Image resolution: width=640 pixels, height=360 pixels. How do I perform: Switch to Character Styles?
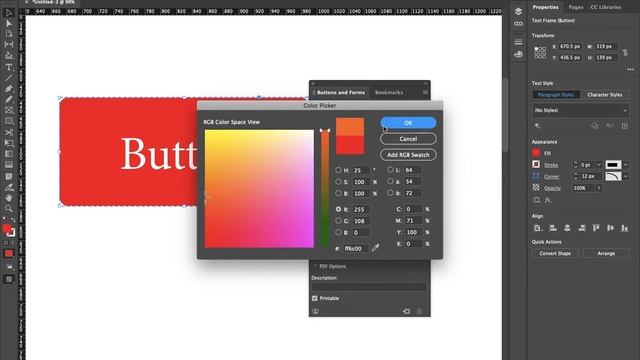click(x=604, y=95)
